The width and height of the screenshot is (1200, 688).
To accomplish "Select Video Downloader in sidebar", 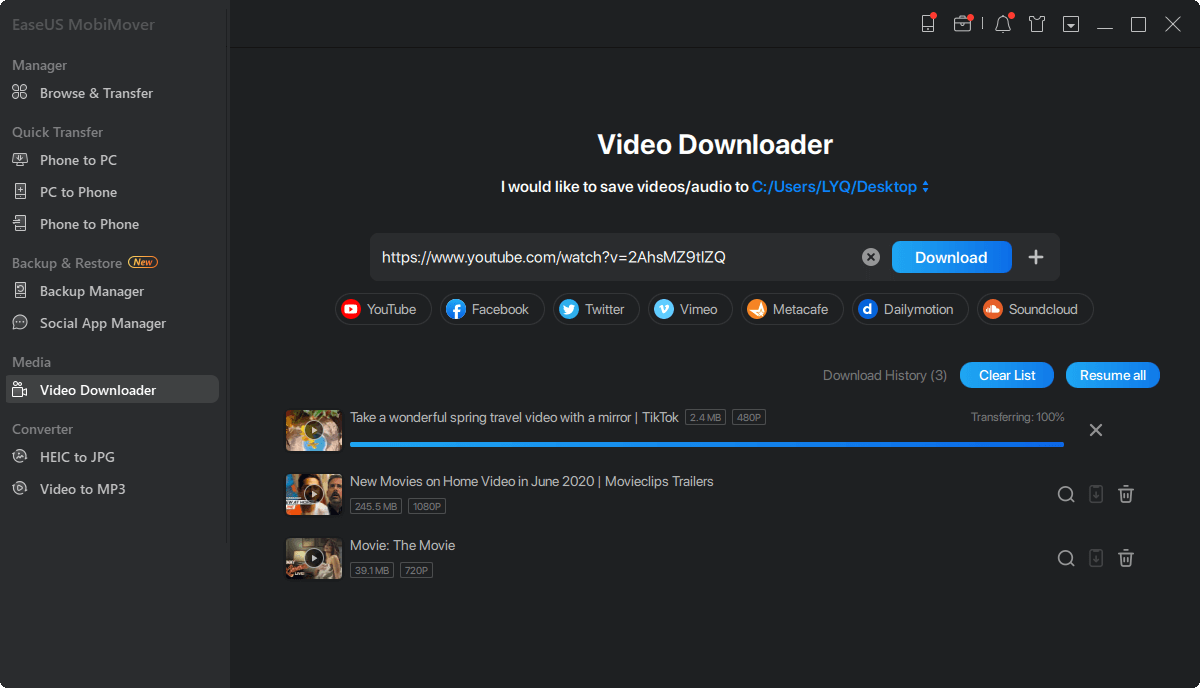I will [110, 390].
